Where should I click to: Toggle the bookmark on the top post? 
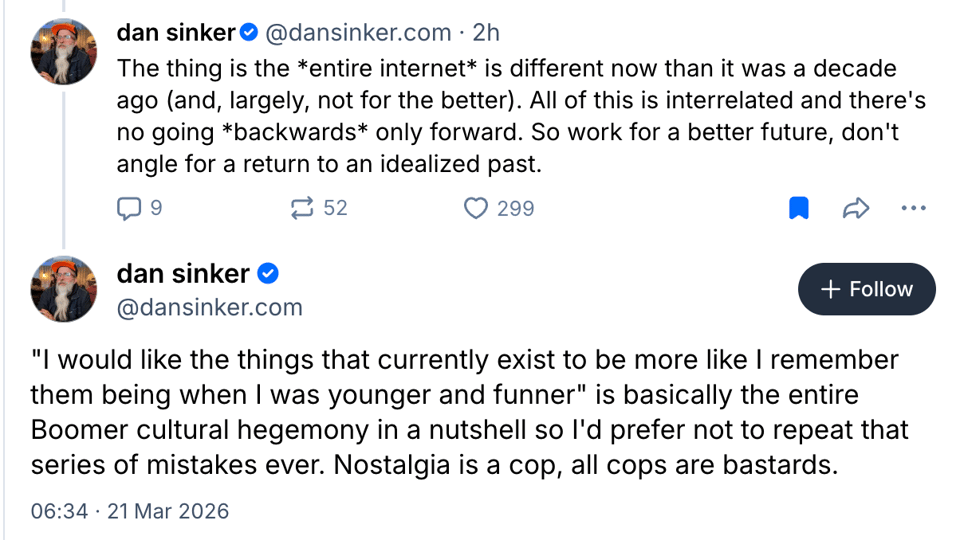(799, 208)
